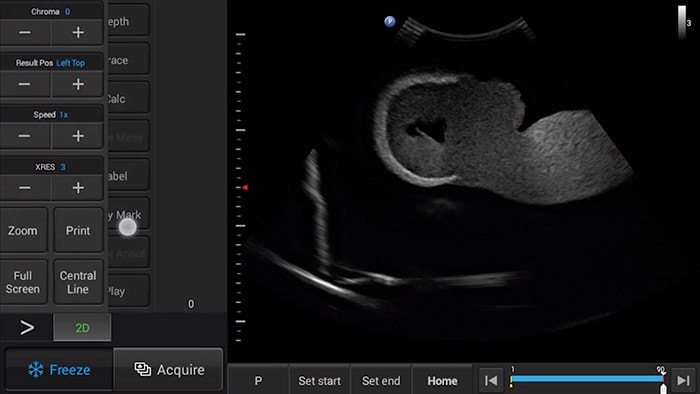Change Result Pos with plus button
The height and width of the screenshot is (394, 700).
pos(78,84)
